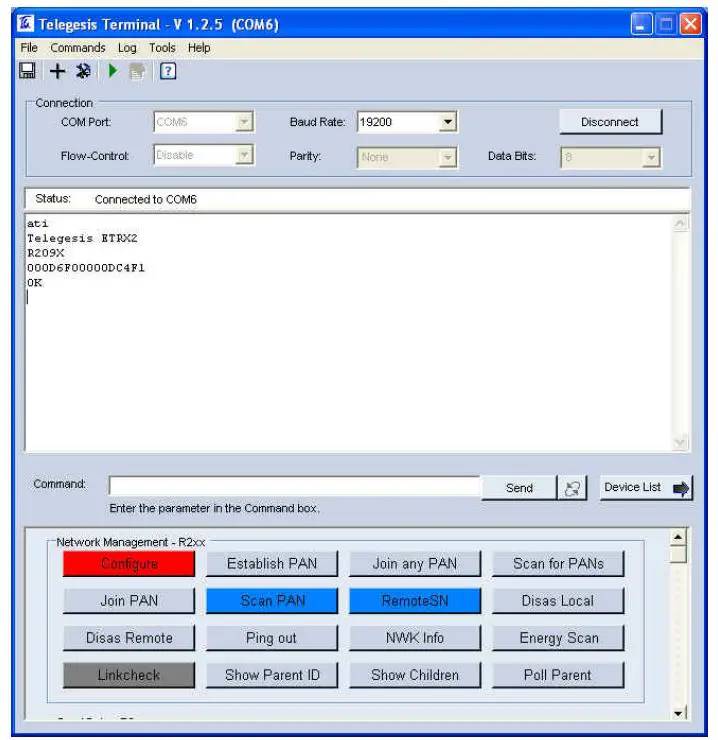
Task: Open help via the question mark icon
Action: click(168, 71)
